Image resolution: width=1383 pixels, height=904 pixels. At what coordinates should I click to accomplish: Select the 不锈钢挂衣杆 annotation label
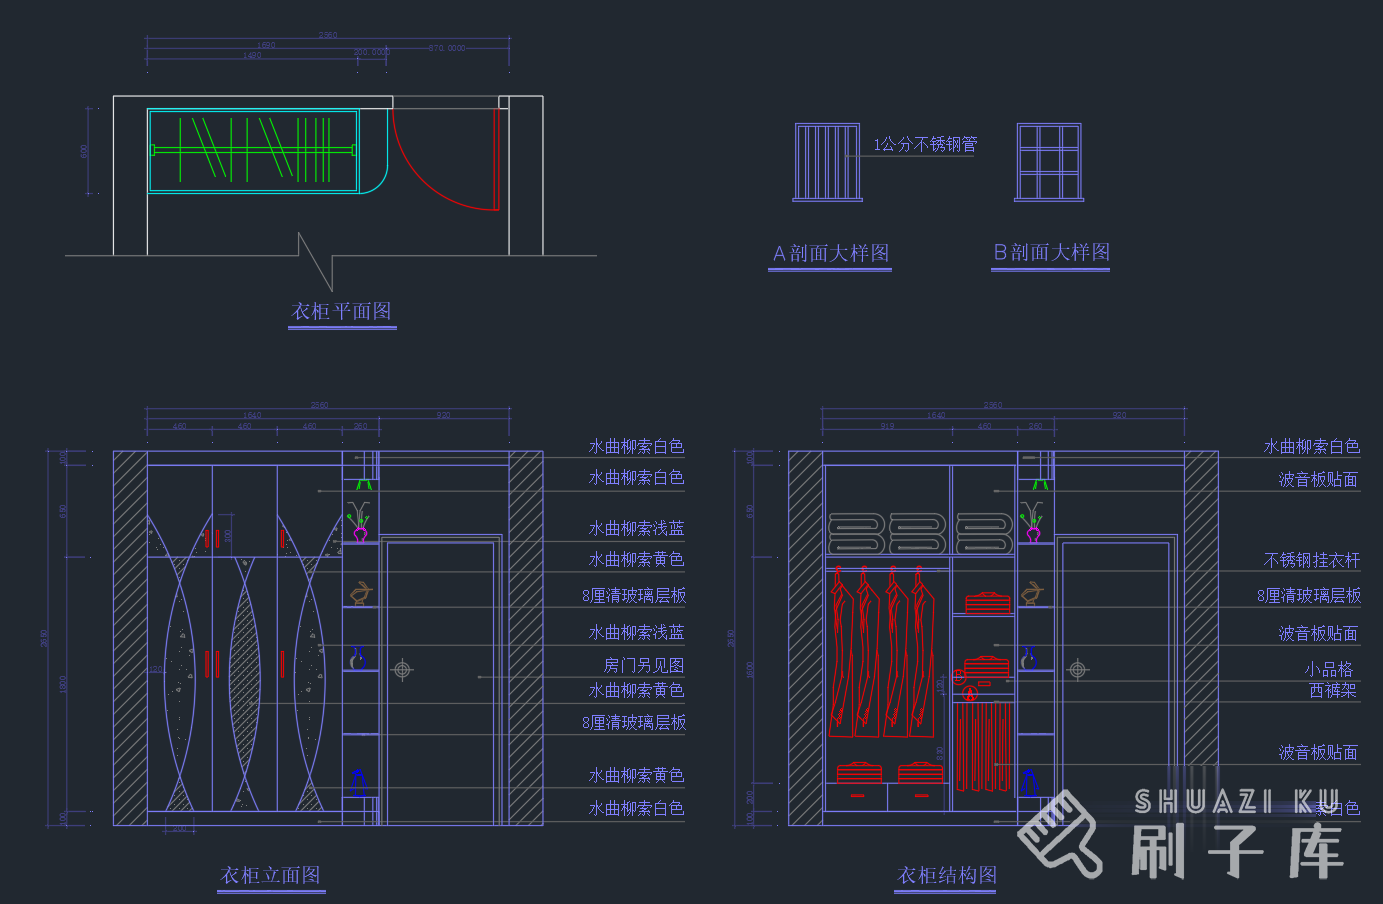[x=1311, y=560]
